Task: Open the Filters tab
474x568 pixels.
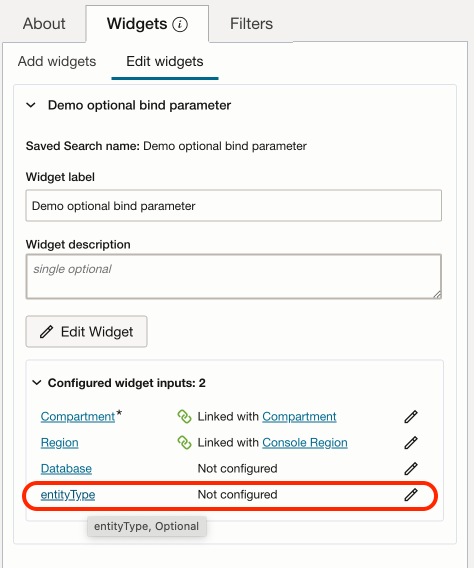Action: pyautogui.click(x=251, y=24)
